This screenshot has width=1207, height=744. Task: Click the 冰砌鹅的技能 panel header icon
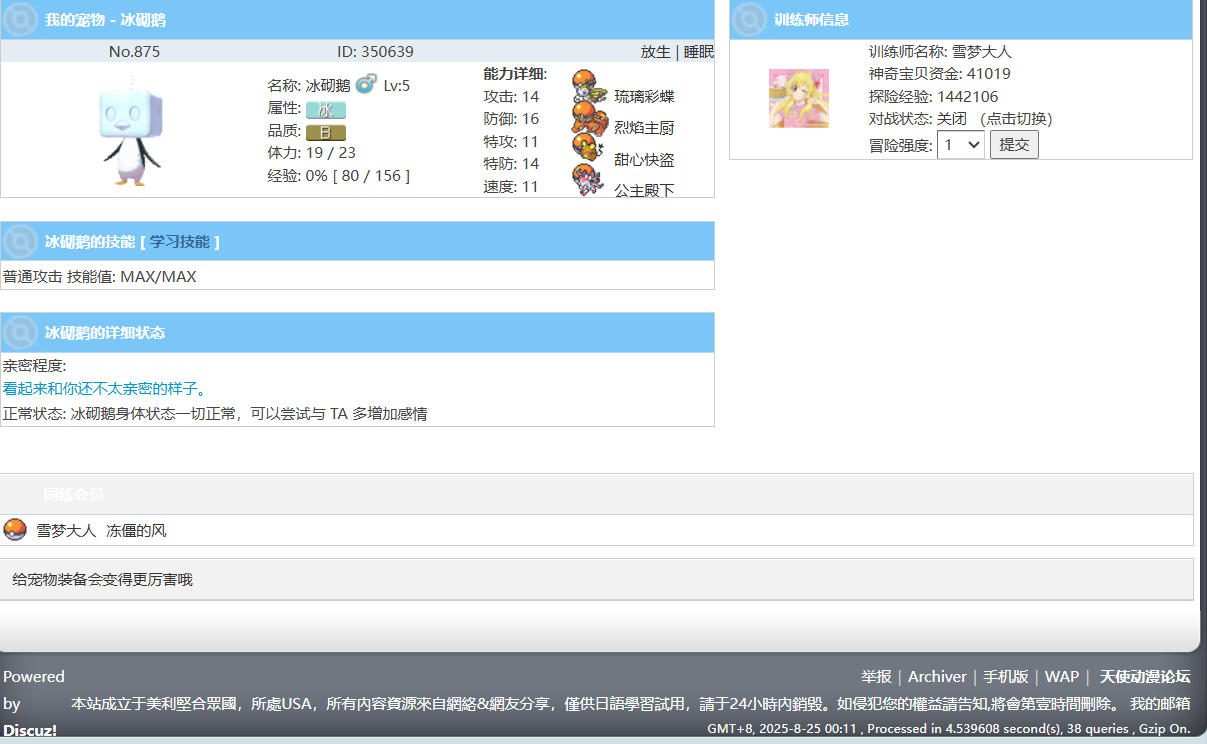pyautogui.click(x=21, y=241)
